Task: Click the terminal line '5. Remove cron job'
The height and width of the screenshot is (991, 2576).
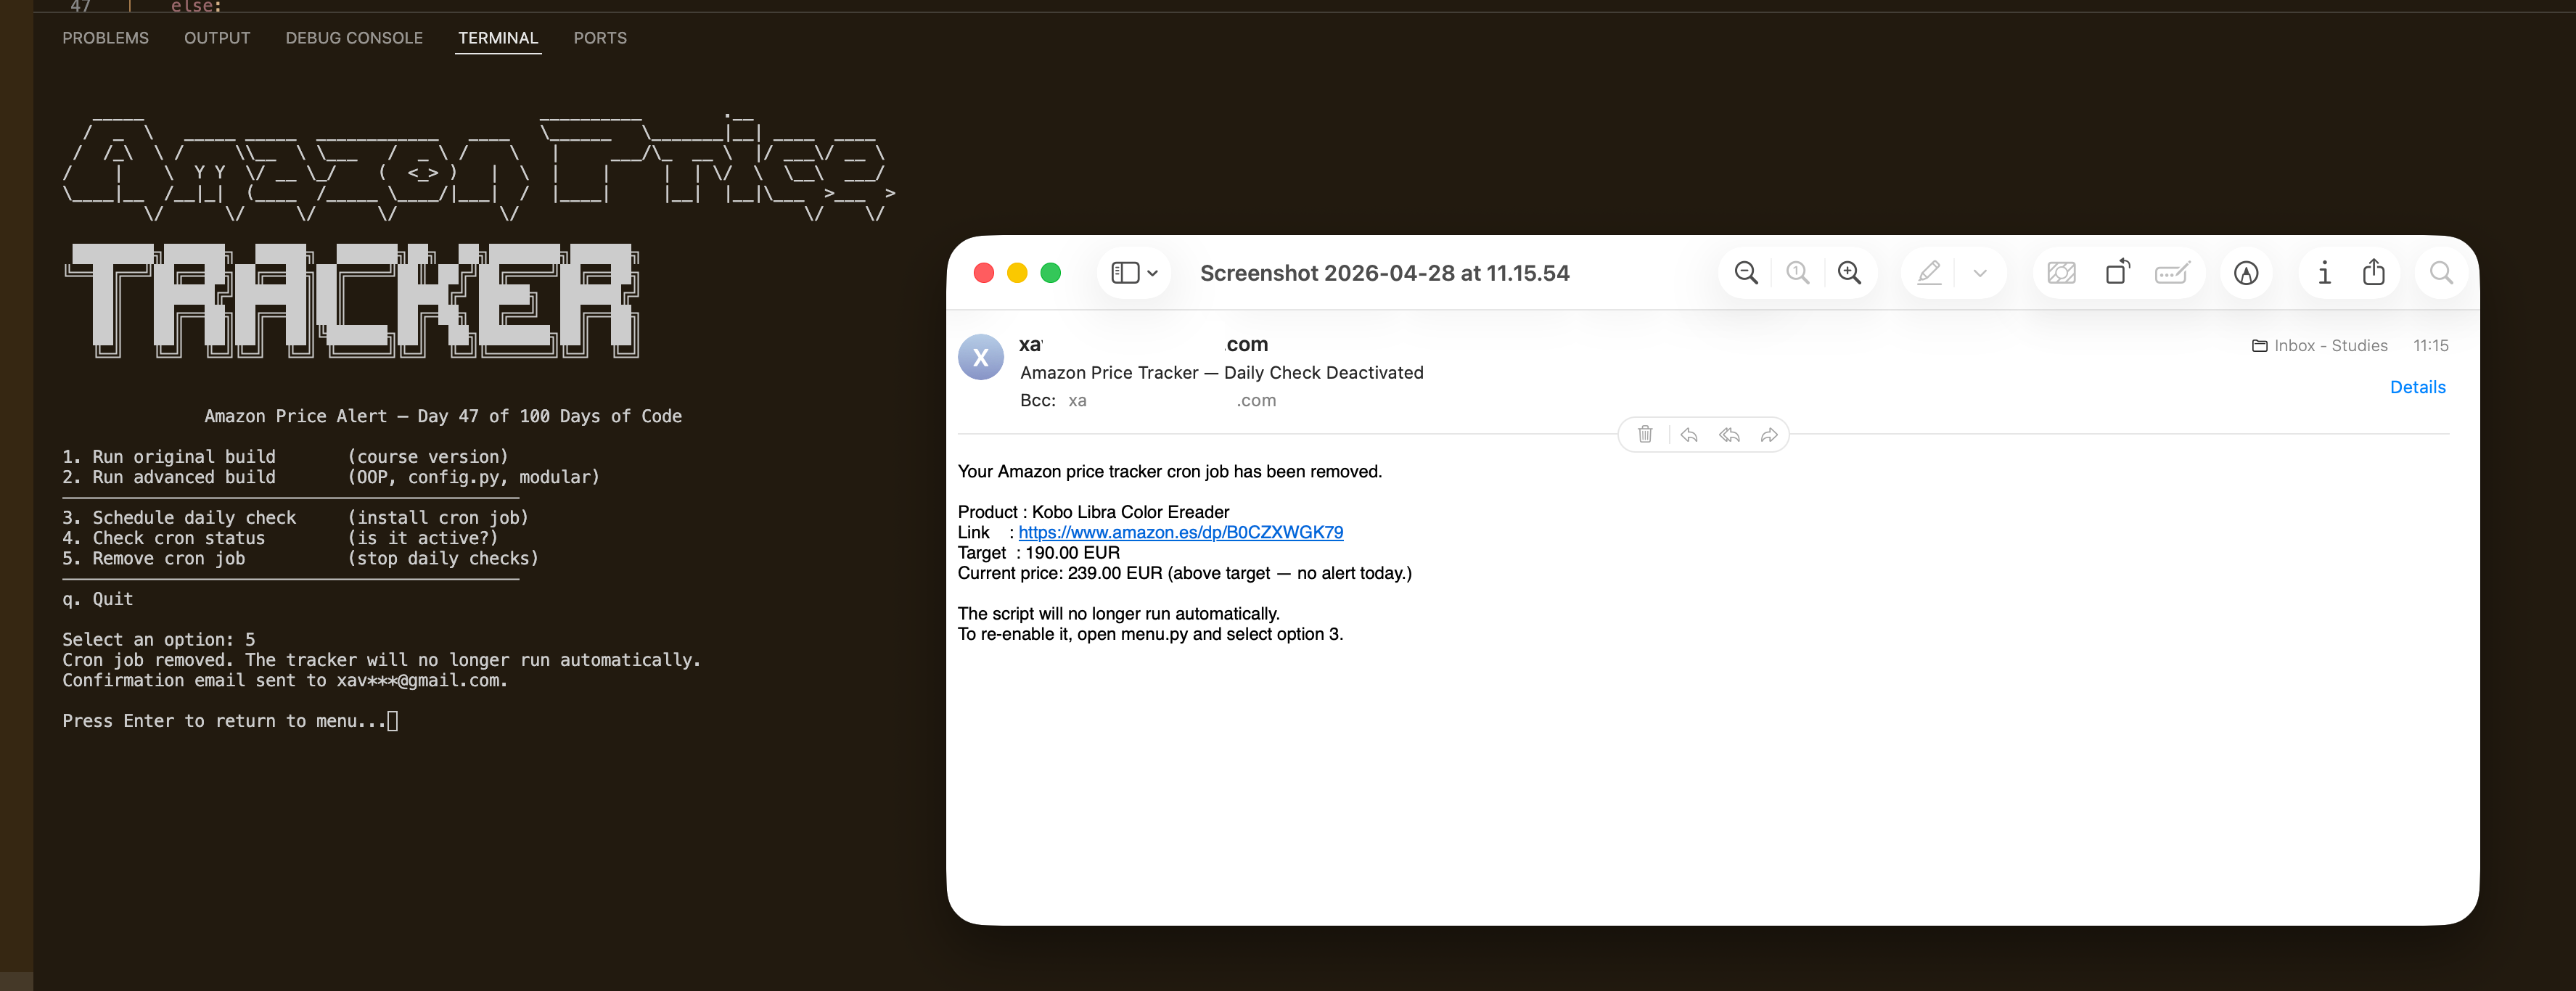Action: point(300,558)
